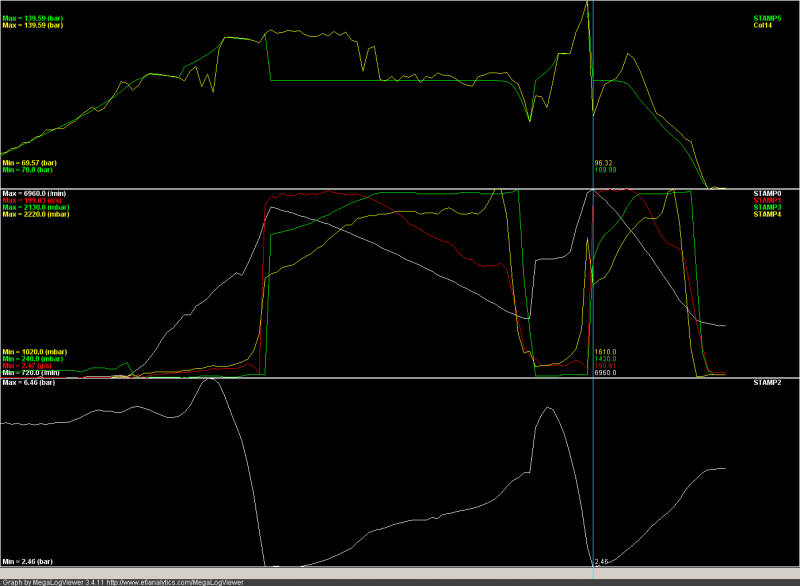The width and height of the screenshot is (800, 586).
Task: Select the STAMP3 legend label
Action: (766, 206)
